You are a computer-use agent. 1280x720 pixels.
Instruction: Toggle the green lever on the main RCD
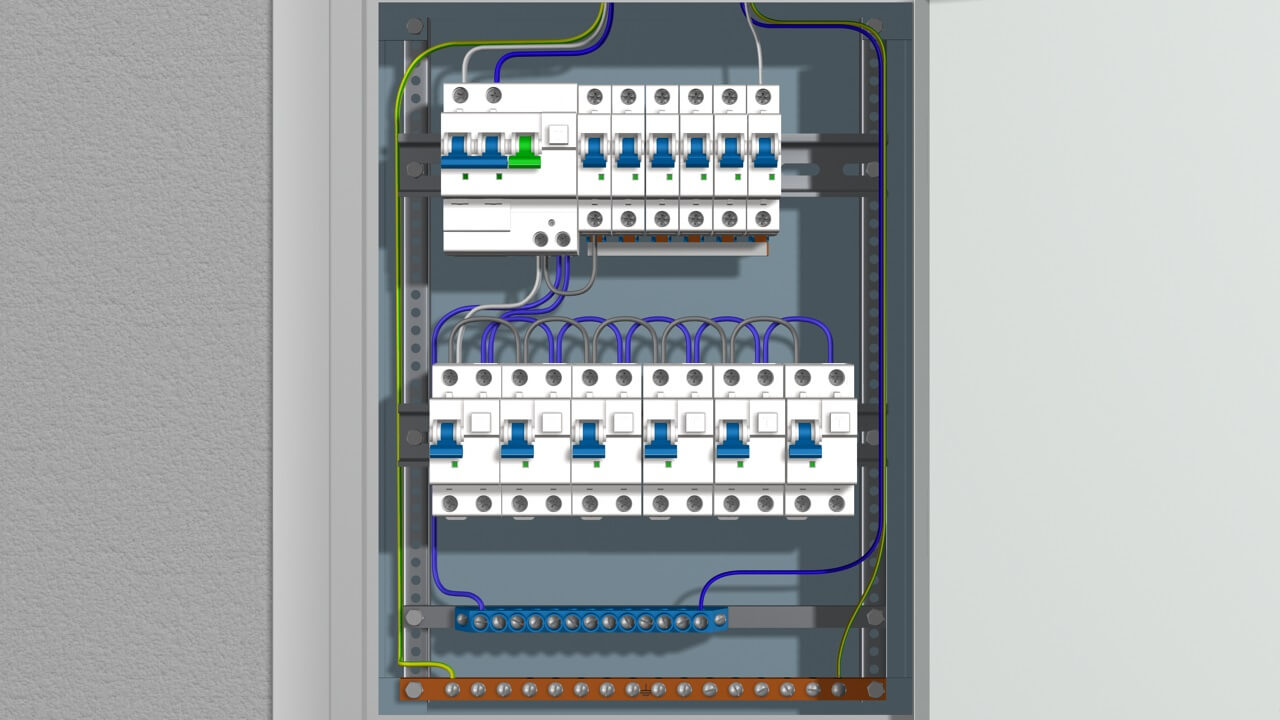524,150
